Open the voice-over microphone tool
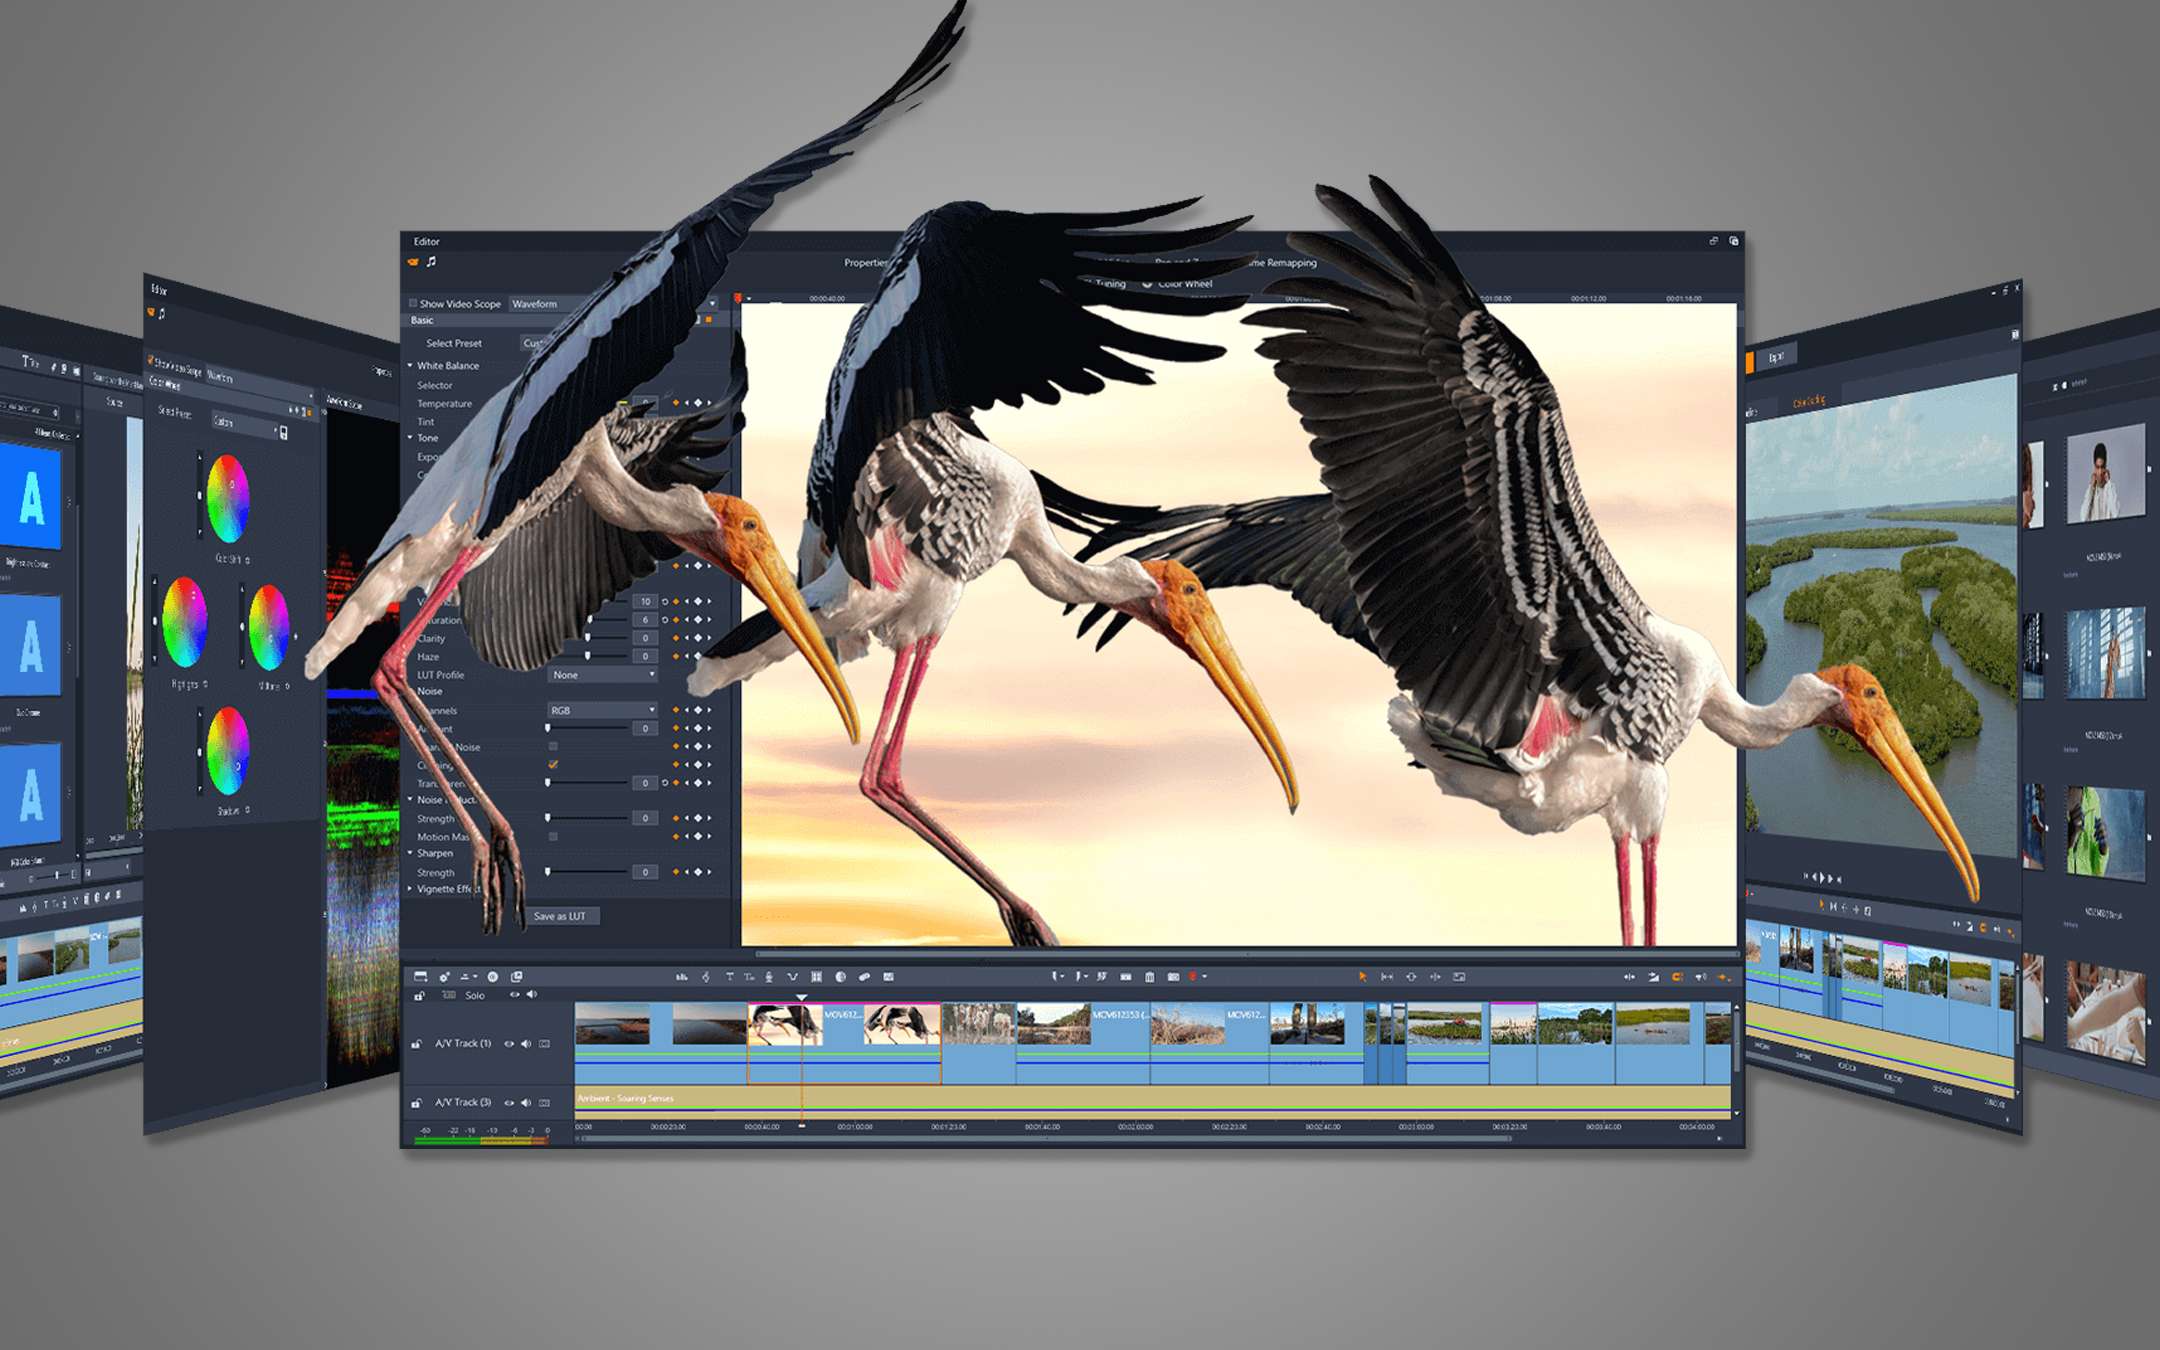2160x1350 pixels. (x=769, y=977)
